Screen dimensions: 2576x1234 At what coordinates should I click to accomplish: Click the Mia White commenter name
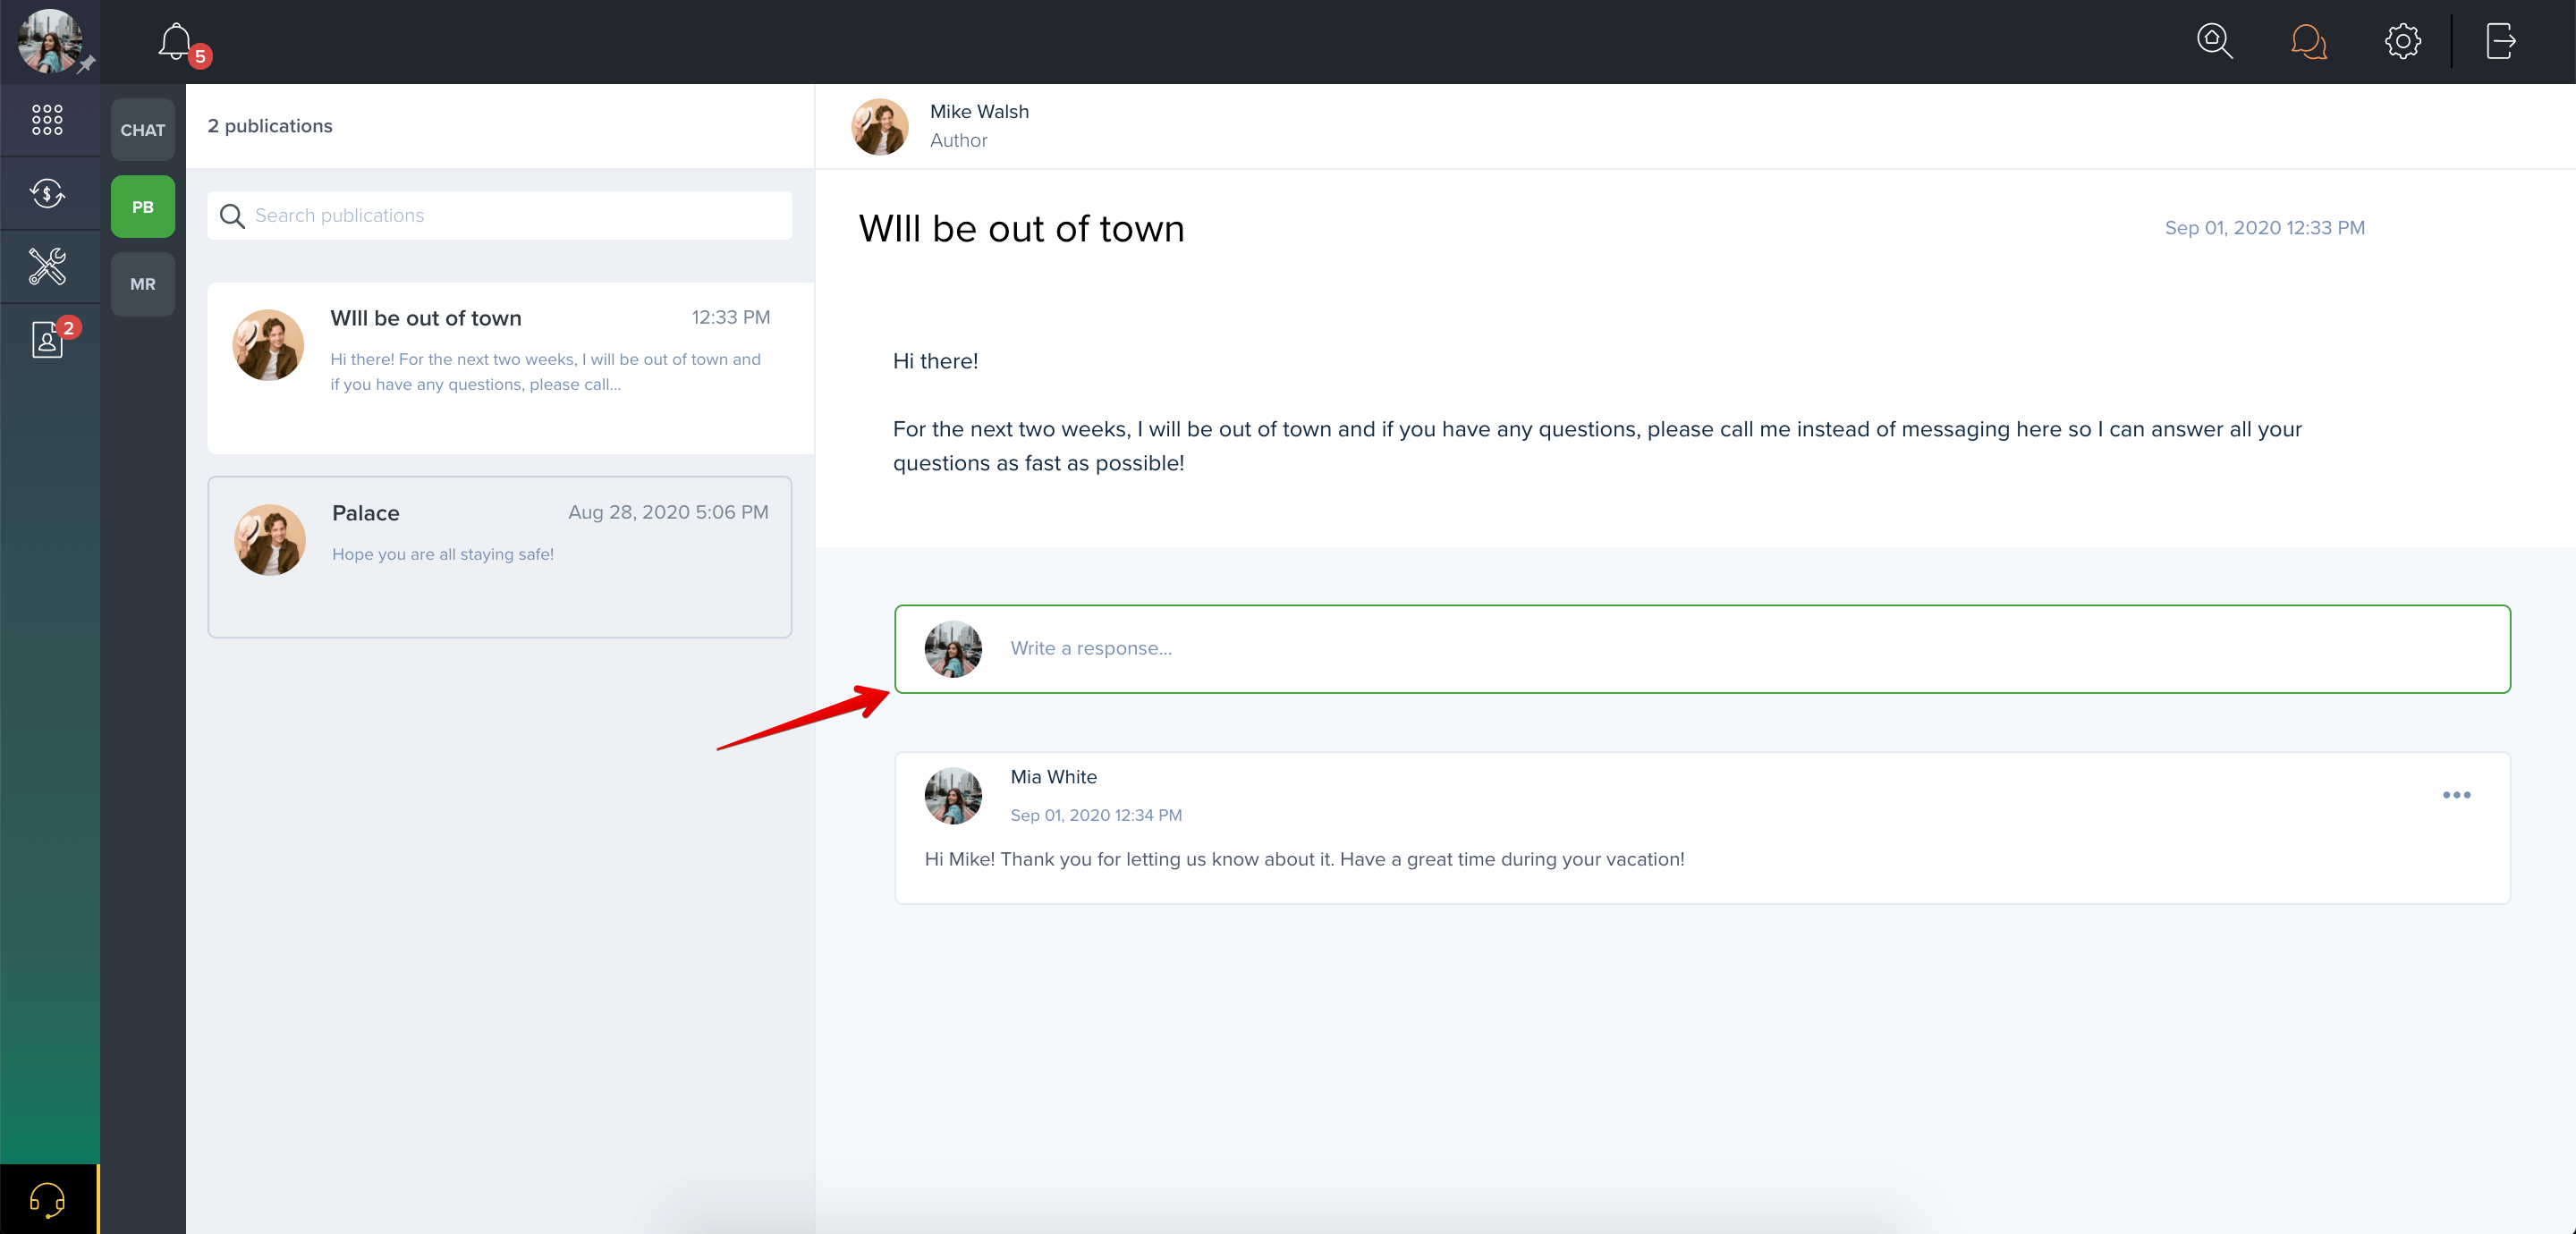(x=1053, y=777)
